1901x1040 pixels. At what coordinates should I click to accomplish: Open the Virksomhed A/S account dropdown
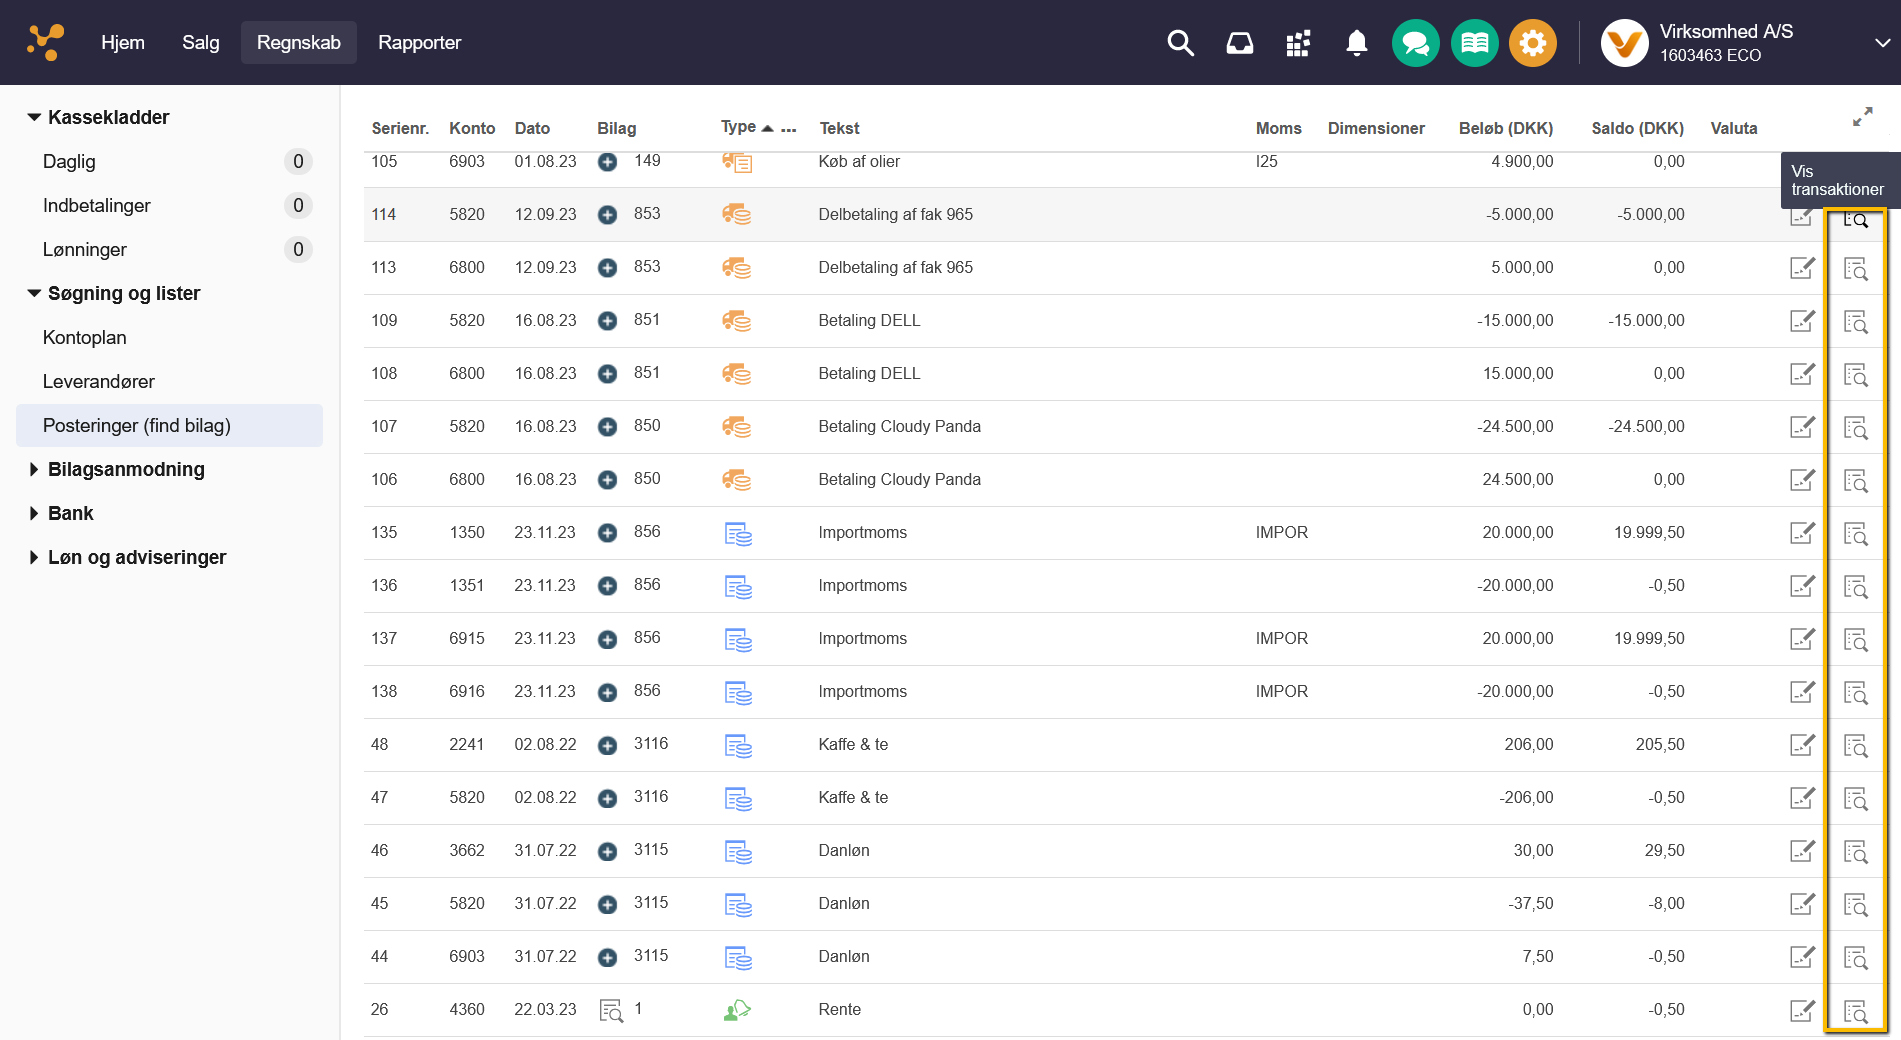1881,43
